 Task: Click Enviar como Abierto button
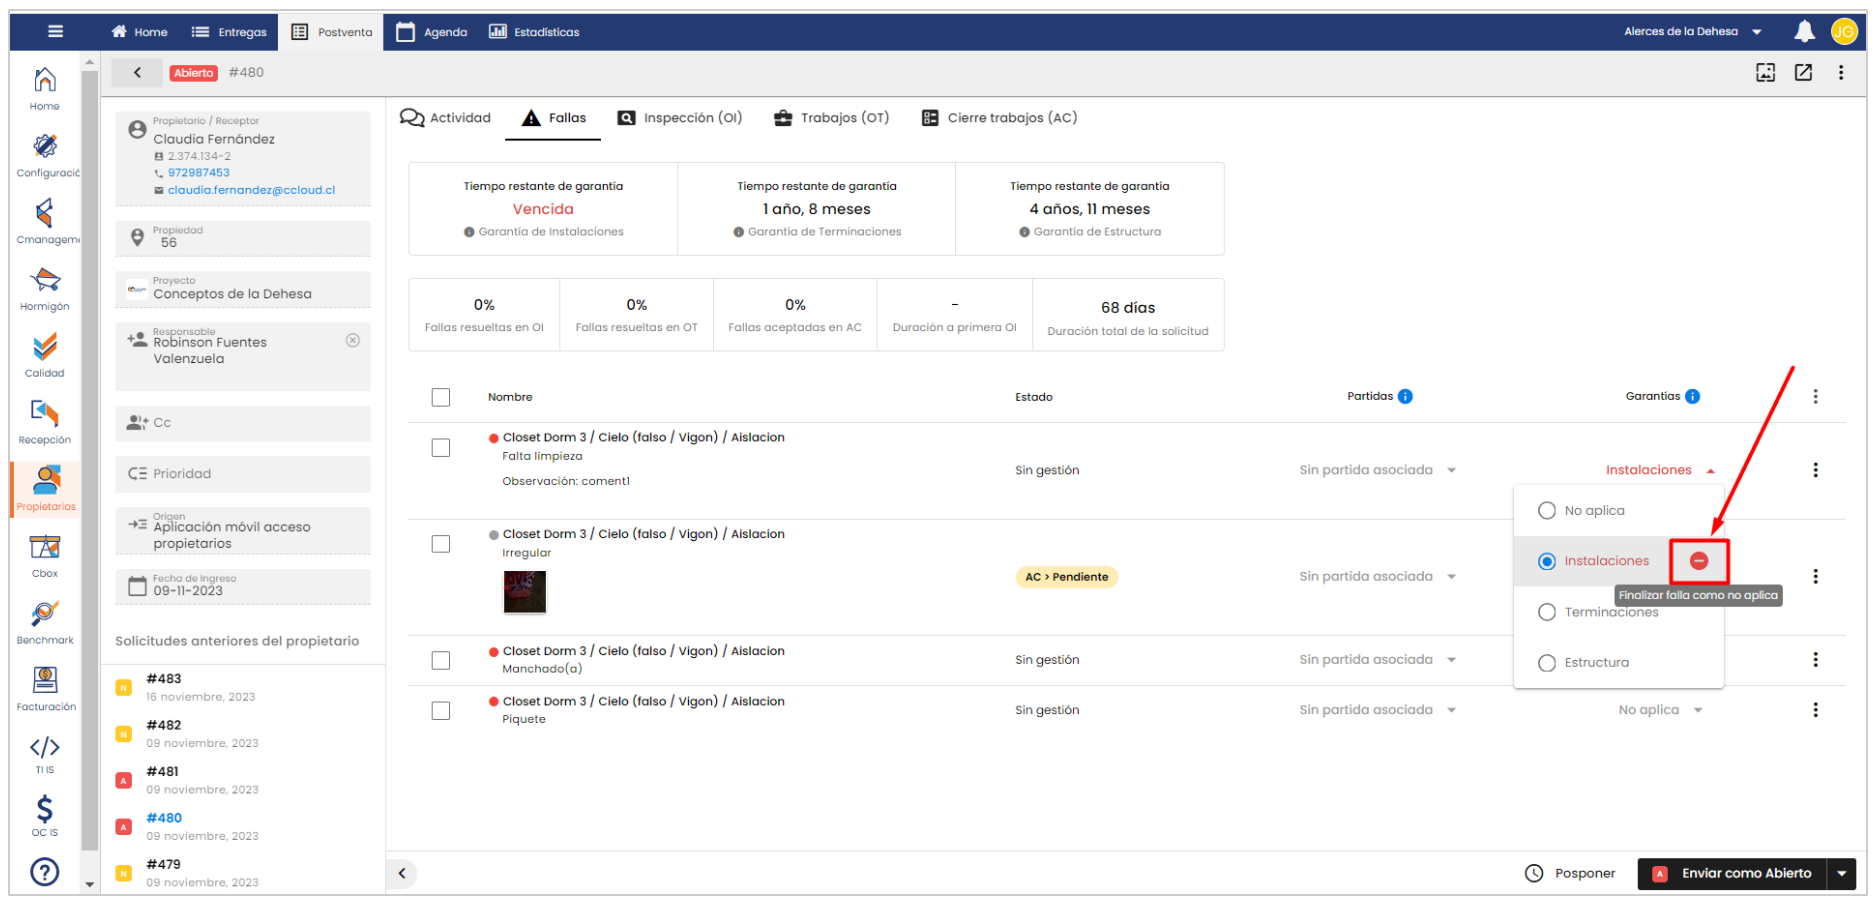tap(1732, 873)
